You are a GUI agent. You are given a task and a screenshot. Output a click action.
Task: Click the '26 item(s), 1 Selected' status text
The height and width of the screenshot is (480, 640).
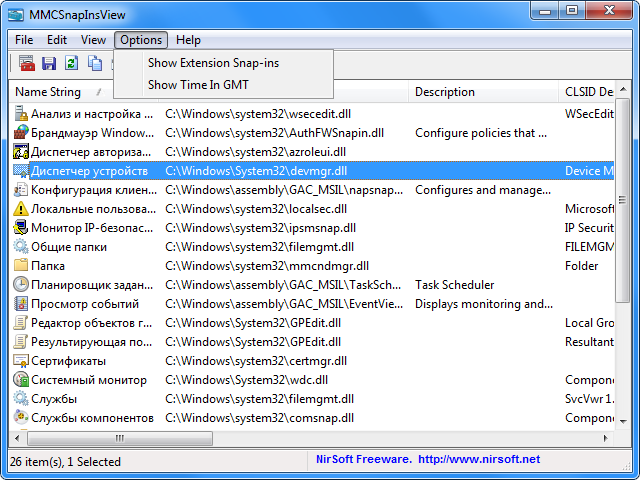(65, 462)
